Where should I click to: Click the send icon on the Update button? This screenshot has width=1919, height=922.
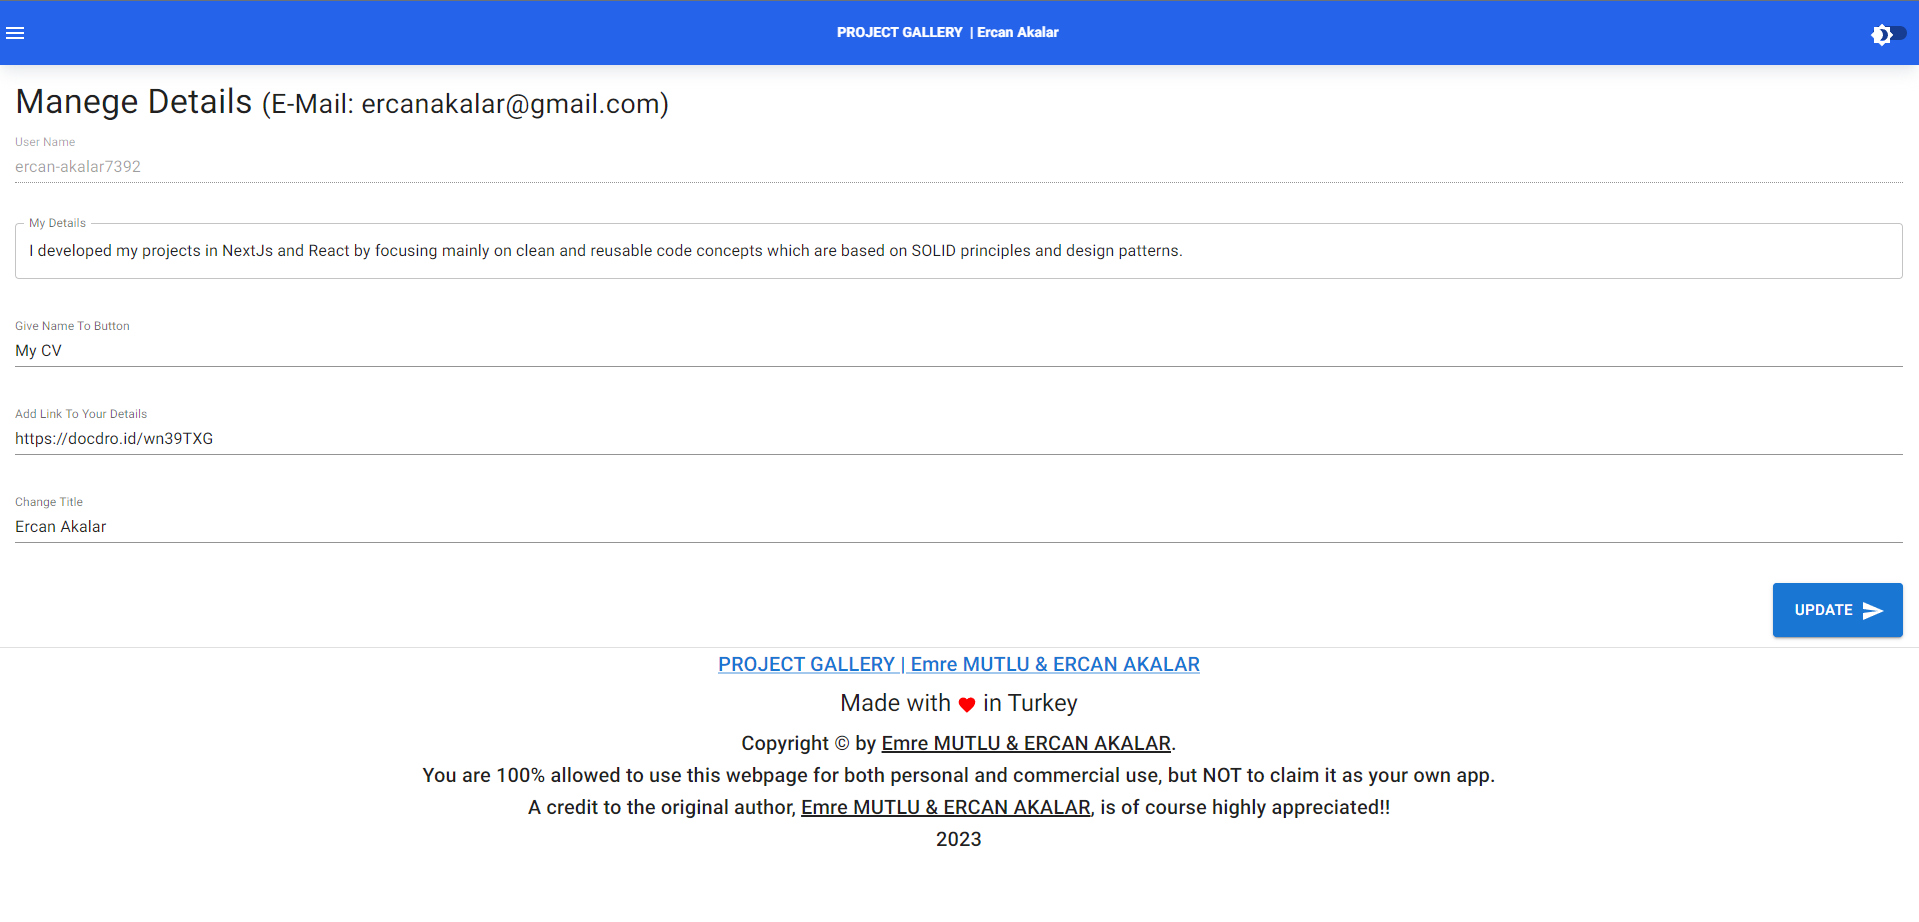1872,609
